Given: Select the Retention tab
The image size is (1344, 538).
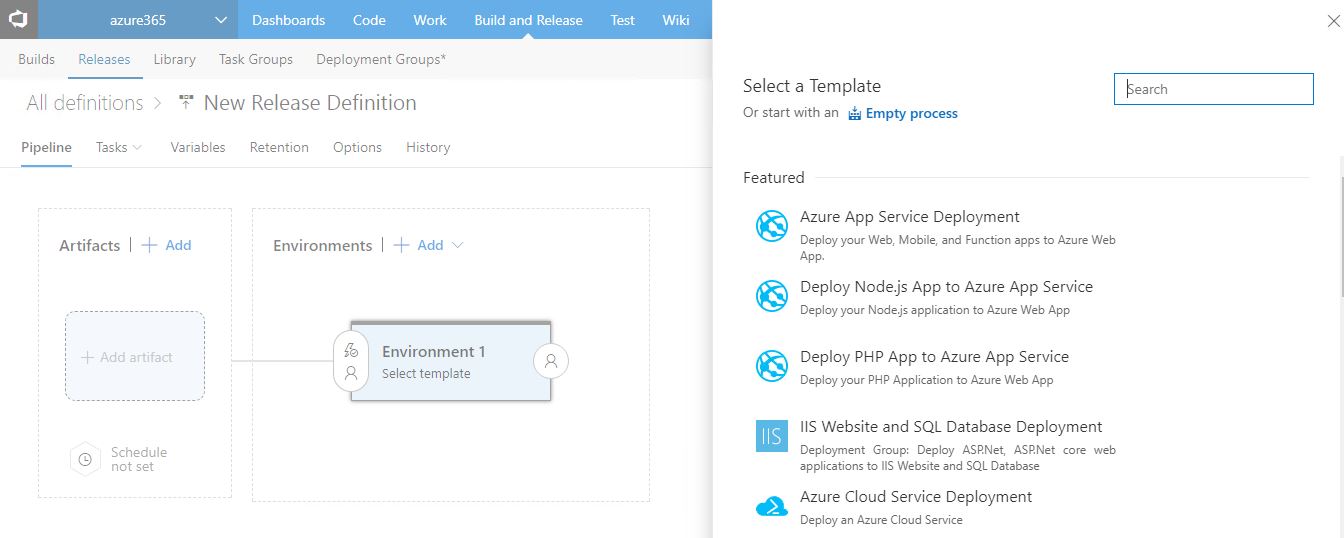Looking at the screenshot, I should coord(279,147).
